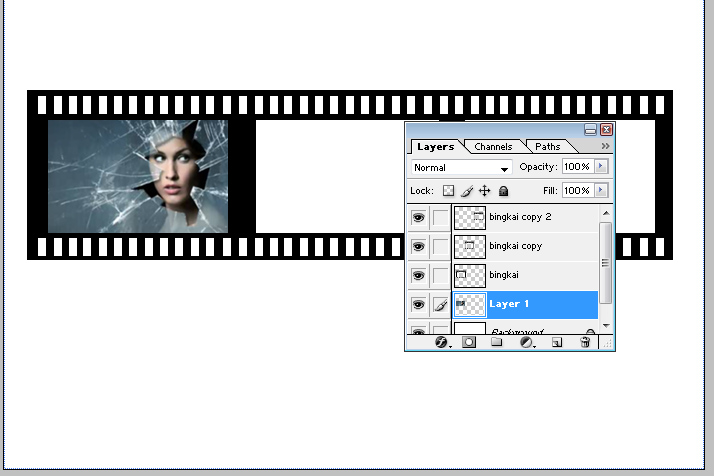Toggle link box for bingkai layer
This screenshot has height=476, width=714.
(x=440, y=276)
